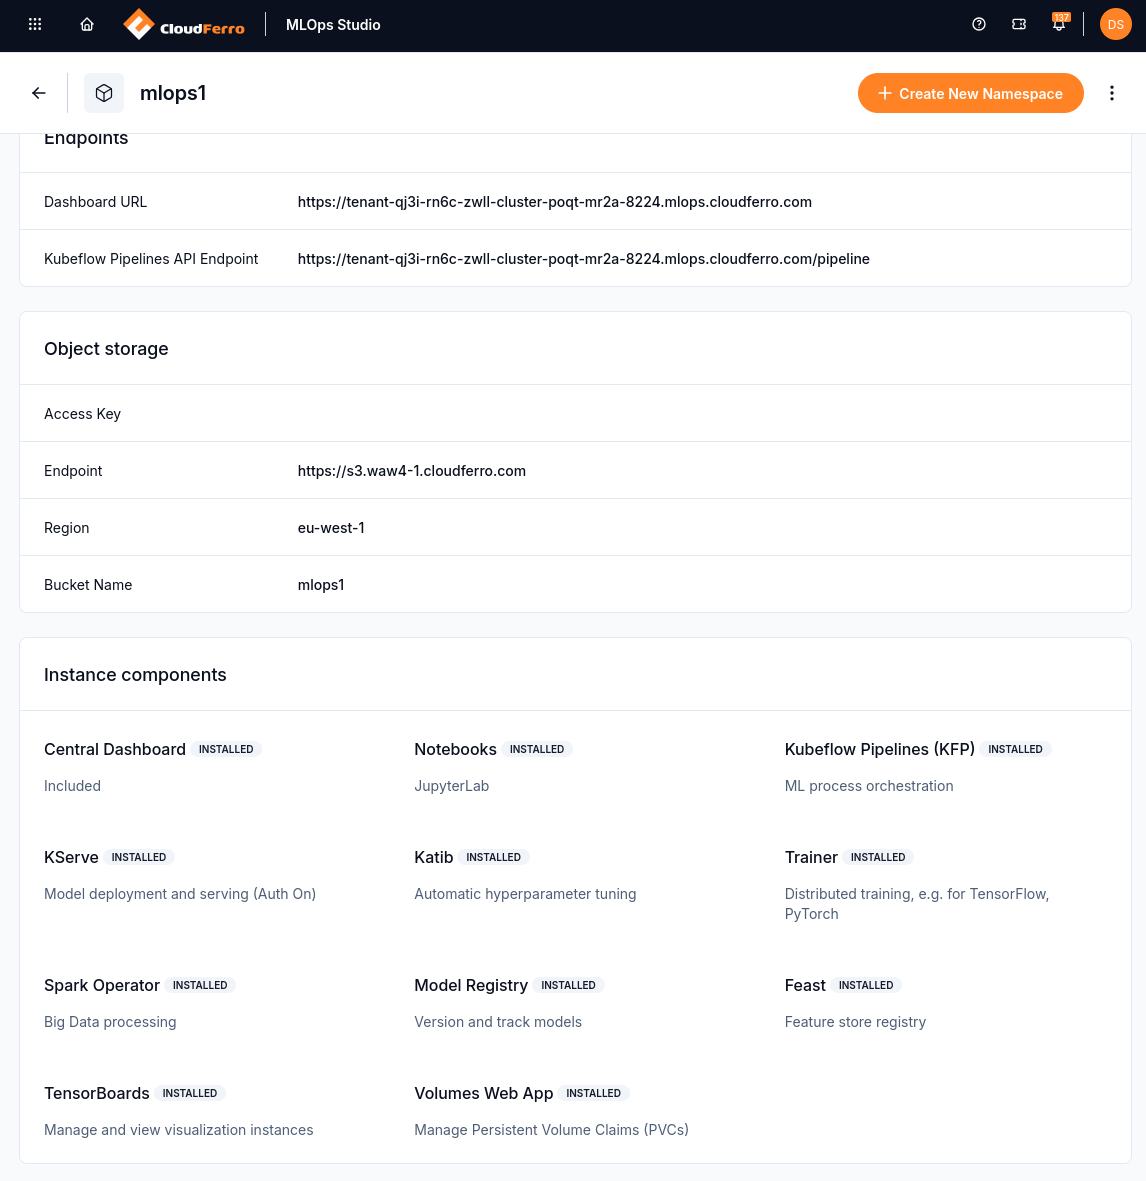This screenshot has height=1181, width=1146.
Task: Click the CloudFerro logo
Action: point(184,25)
